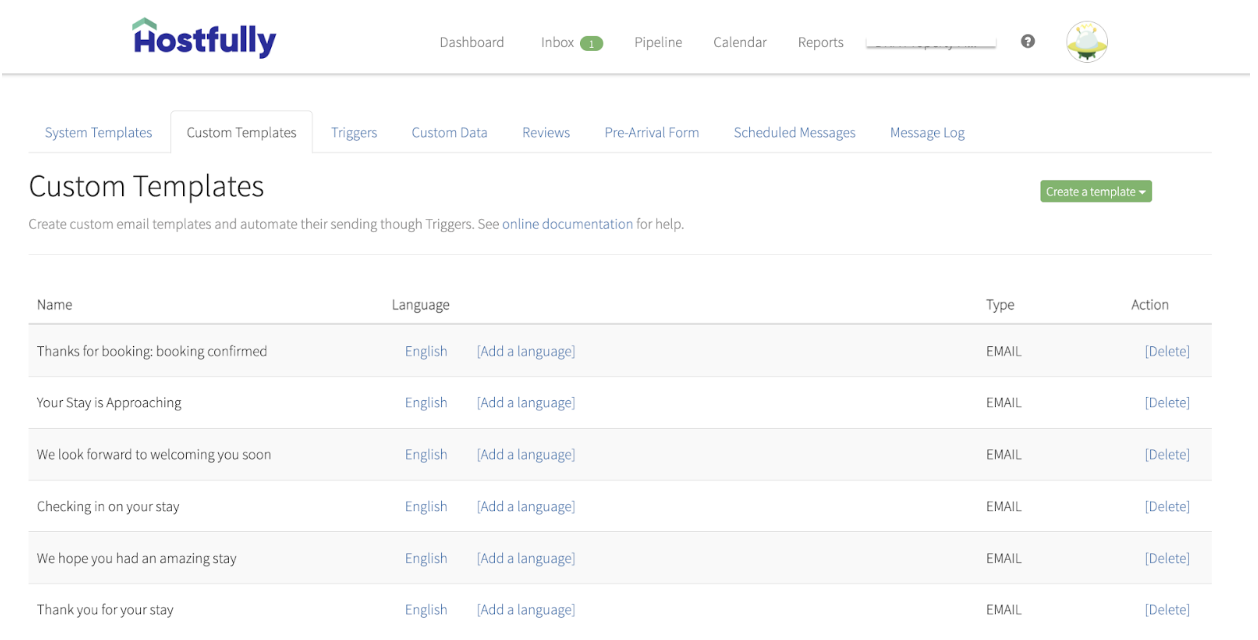
Task: Open the Reports page
Action: pos(820,42)
